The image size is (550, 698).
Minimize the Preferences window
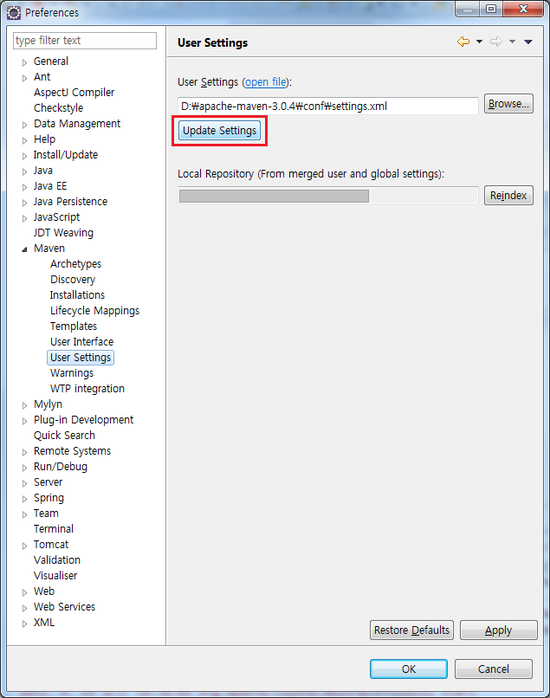(x=468, y=9)
